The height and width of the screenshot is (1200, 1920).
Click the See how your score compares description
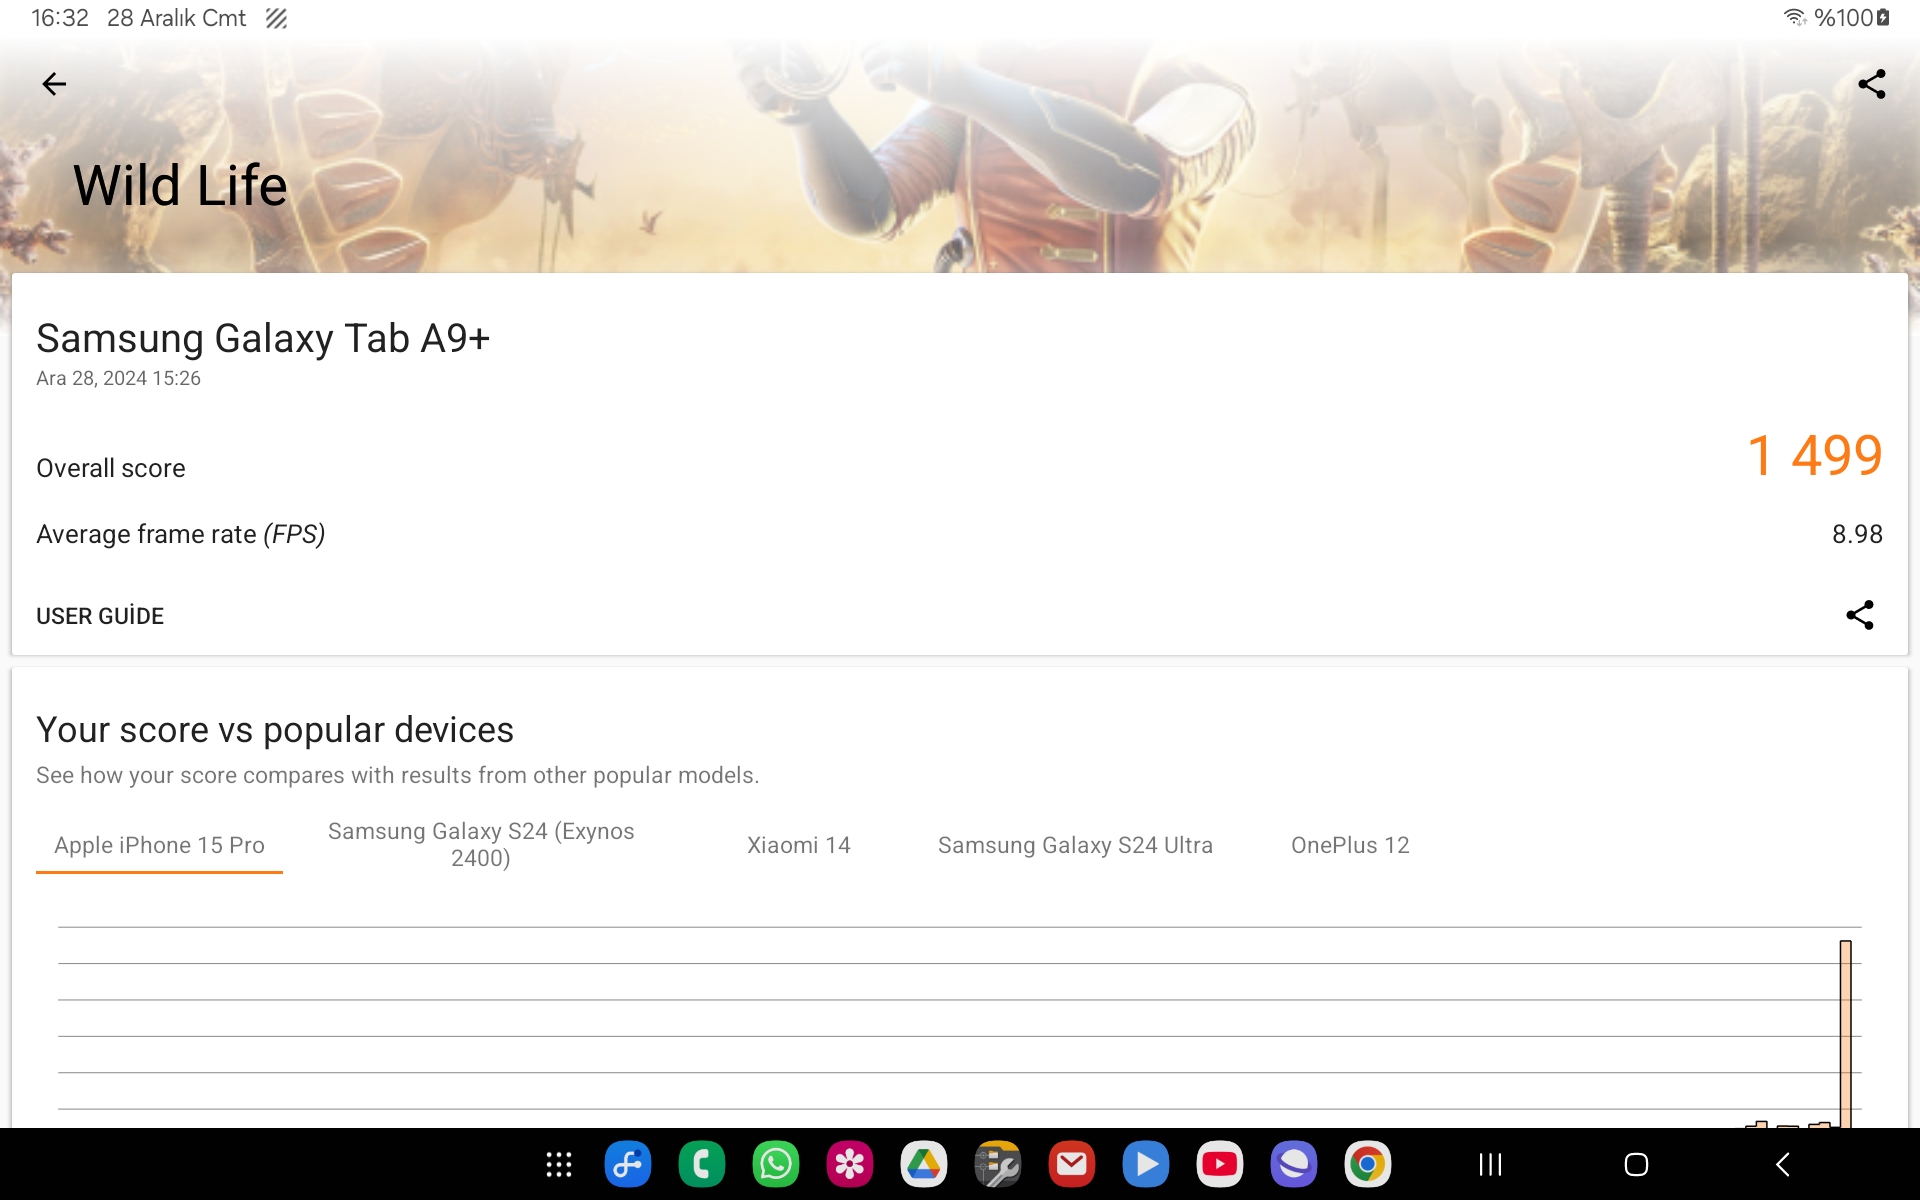398,775
